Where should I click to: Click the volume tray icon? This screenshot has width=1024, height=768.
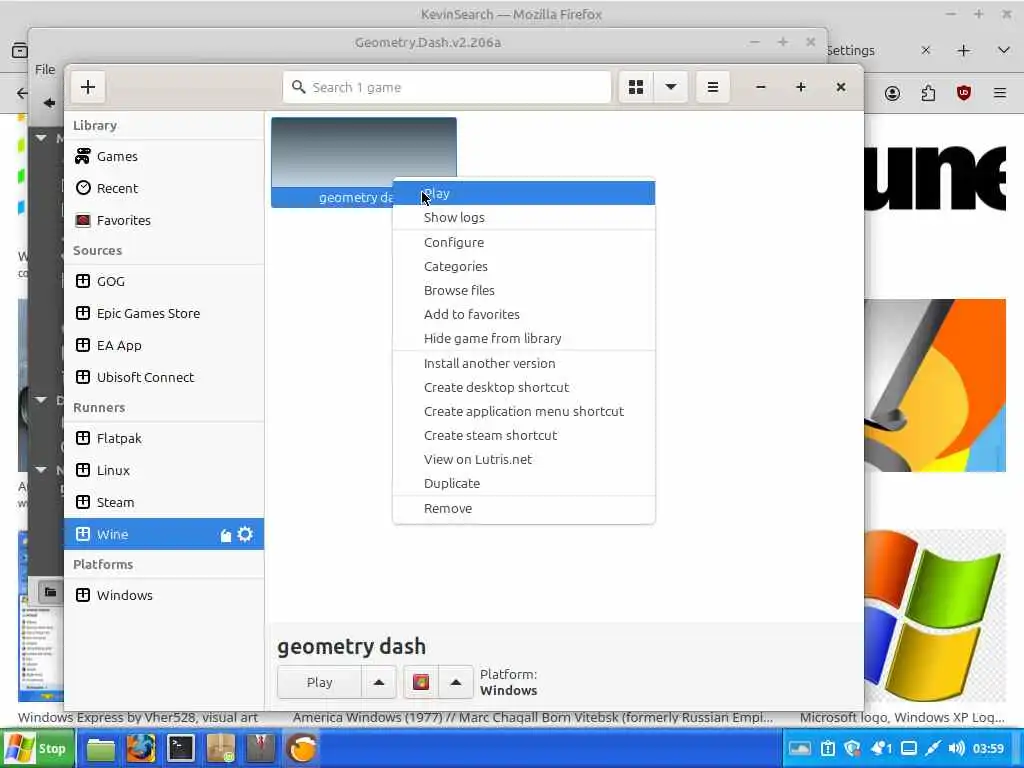(956, 748)
